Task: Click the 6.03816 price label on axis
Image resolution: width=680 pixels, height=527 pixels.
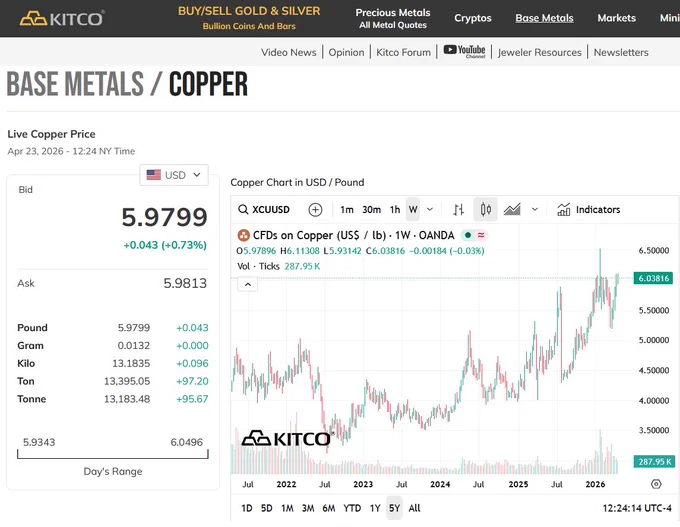Action: (653, 278)
